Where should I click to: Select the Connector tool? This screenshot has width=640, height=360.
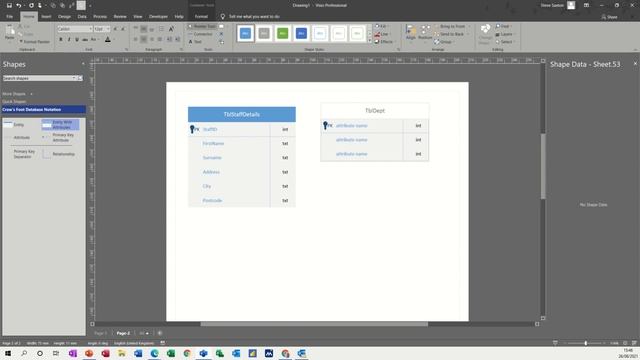(200, 34)
